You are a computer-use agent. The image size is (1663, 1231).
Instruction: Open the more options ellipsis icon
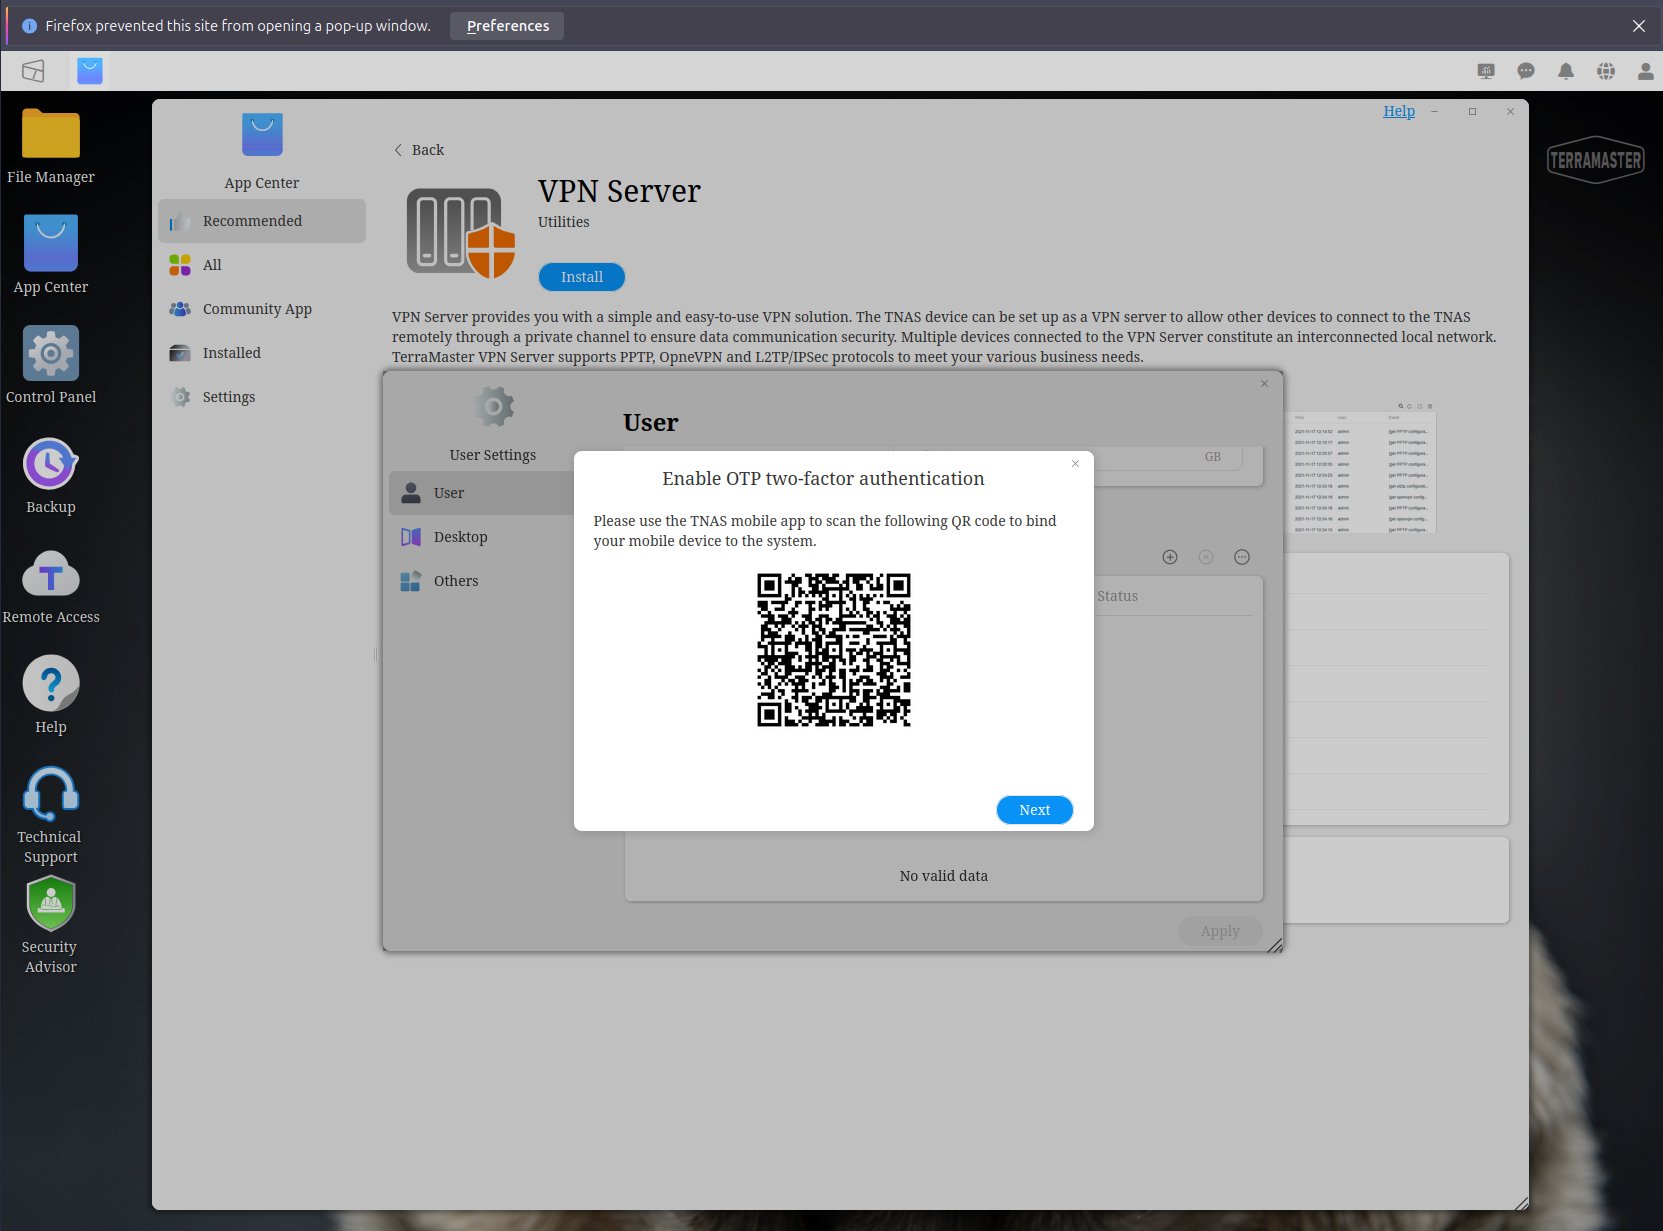click(1242, 557)
